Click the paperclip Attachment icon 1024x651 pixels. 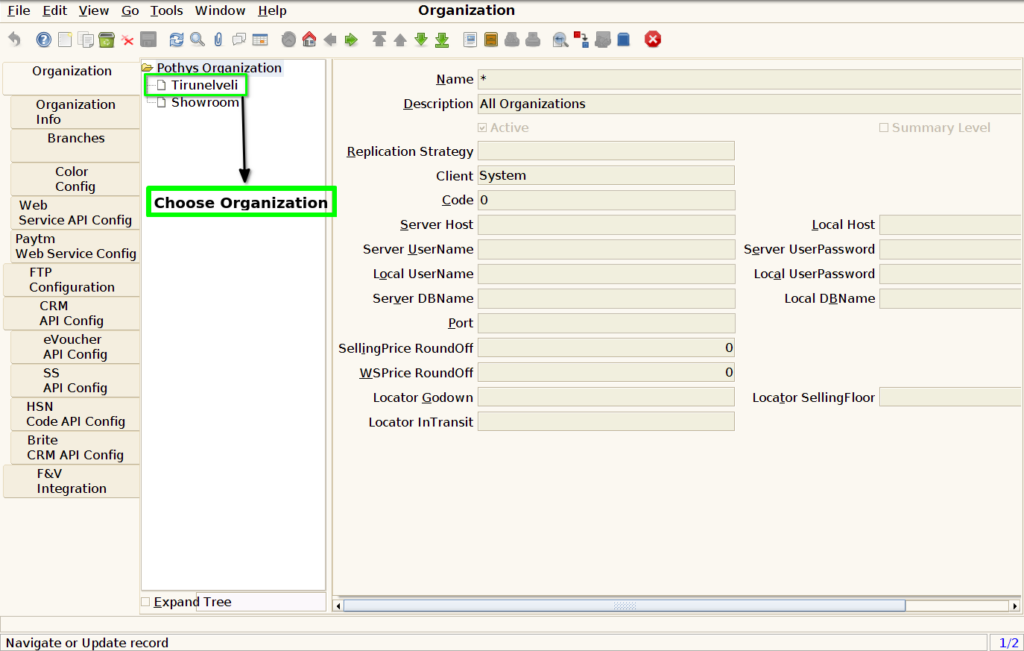pos(218,40)
